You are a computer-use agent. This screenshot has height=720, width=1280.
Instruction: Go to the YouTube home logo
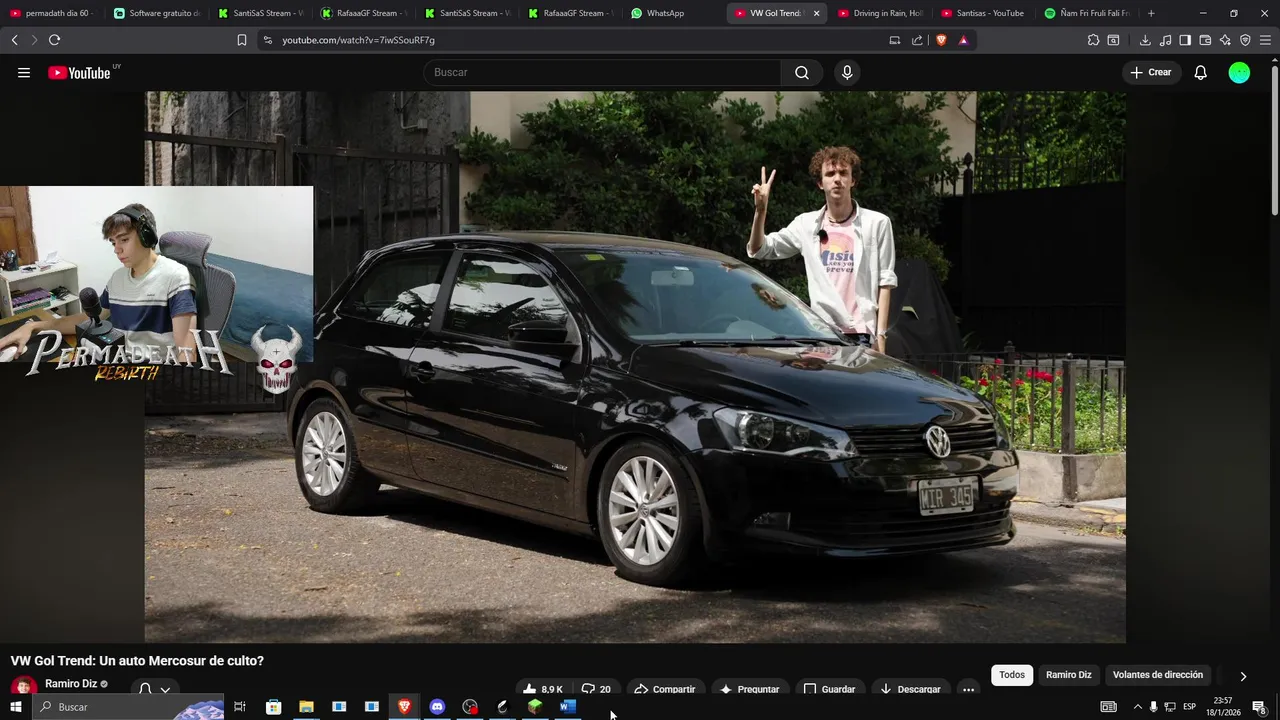tap(79, 72)
